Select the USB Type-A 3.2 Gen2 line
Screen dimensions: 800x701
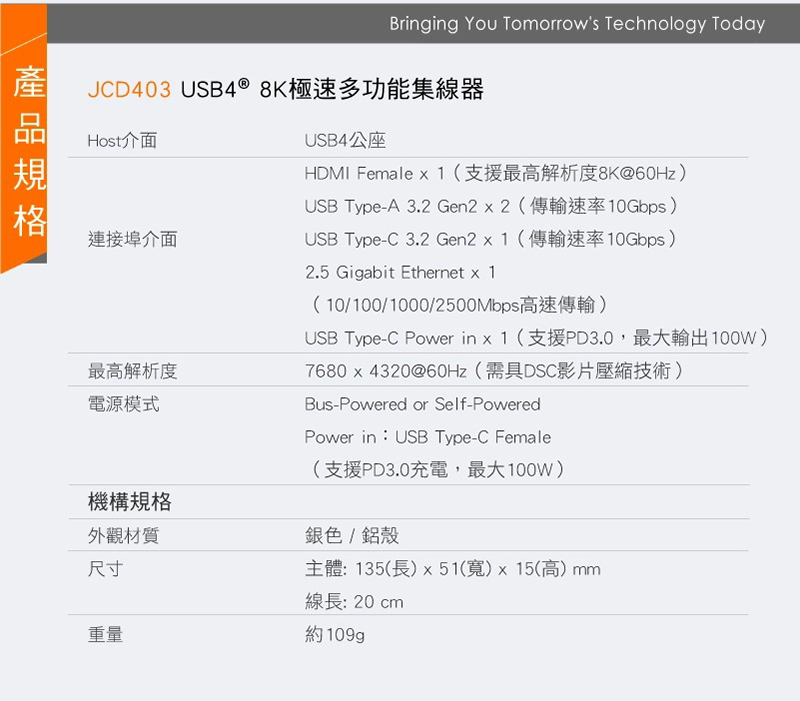(492, 207)
